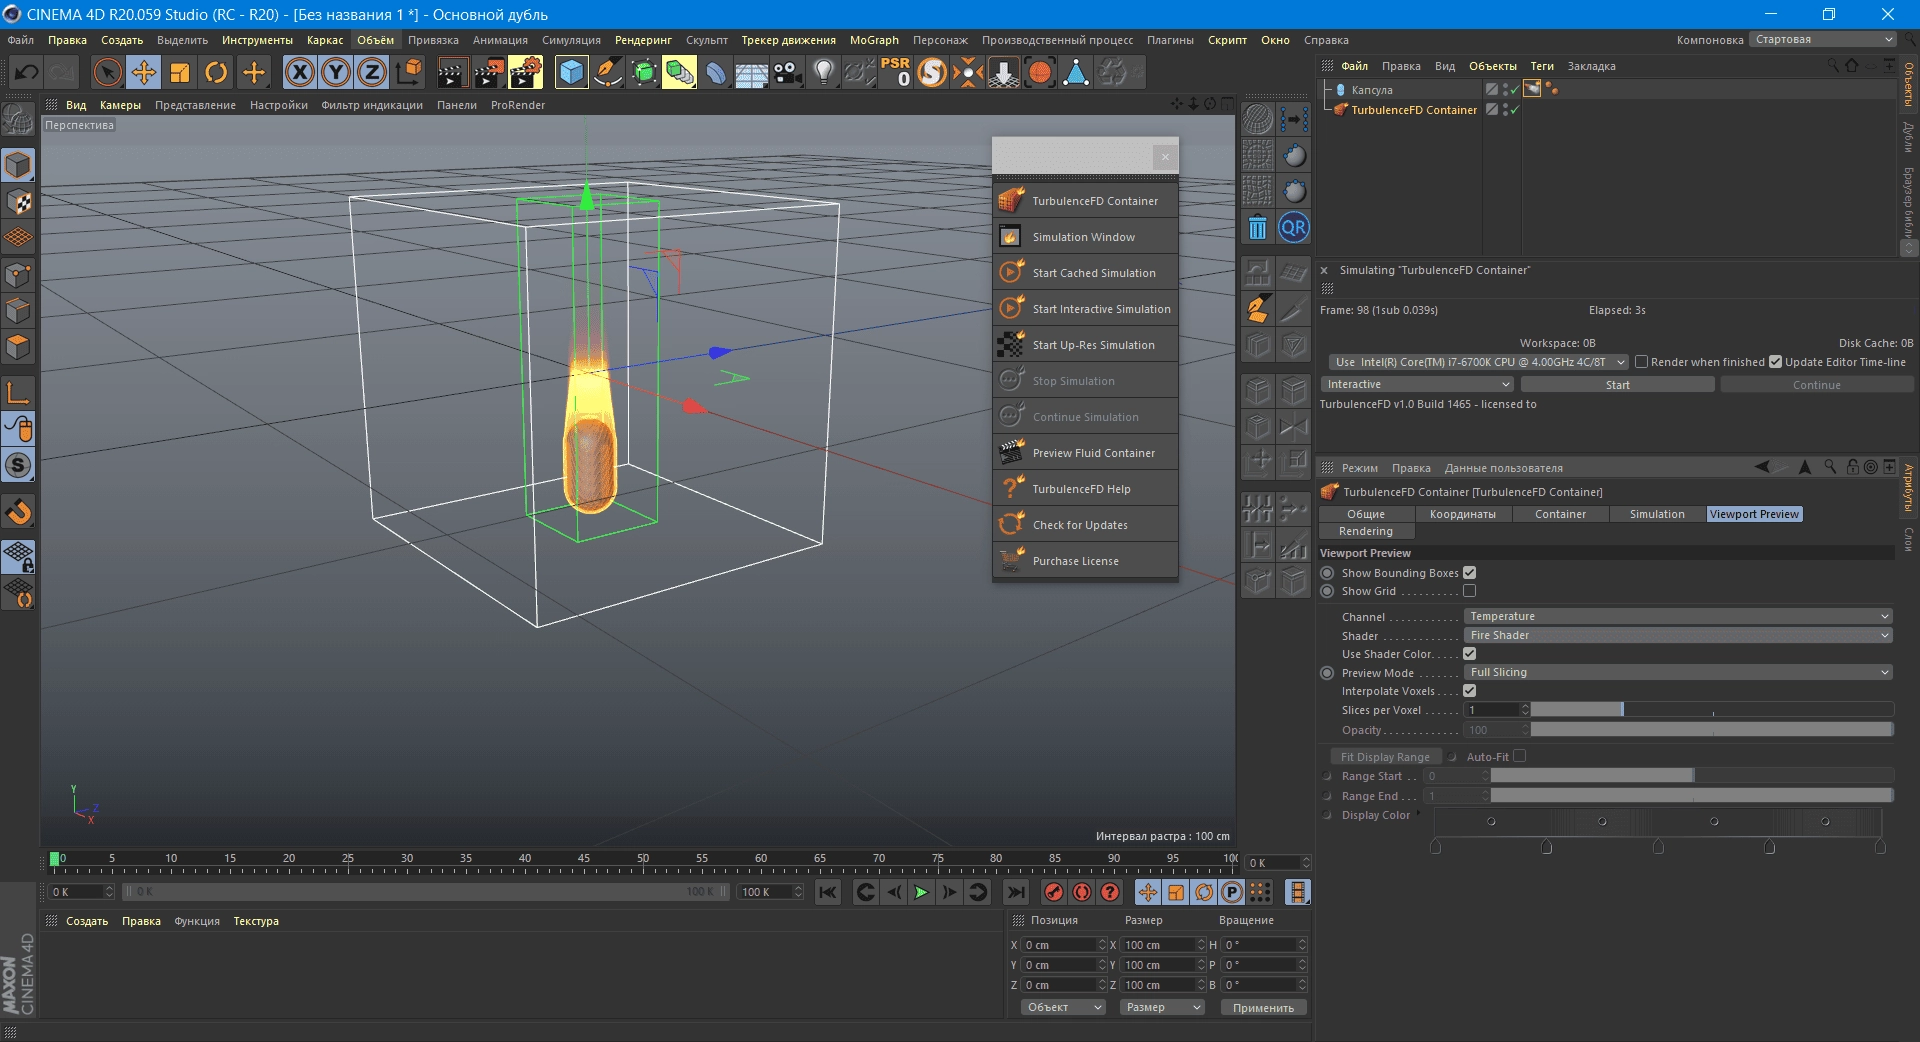The image size is (1920, 1042).
Task: Toggle Interpolate Voxels checkbox
Action: pyautogui.click(x=1469, y=691)
